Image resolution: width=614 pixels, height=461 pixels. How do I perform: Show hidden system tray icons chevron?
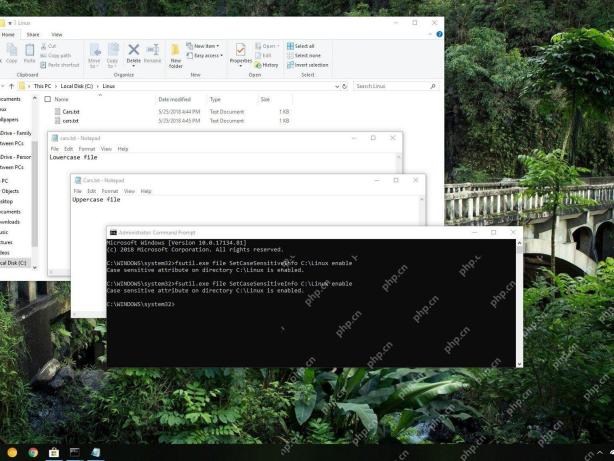tap(600, 453)
